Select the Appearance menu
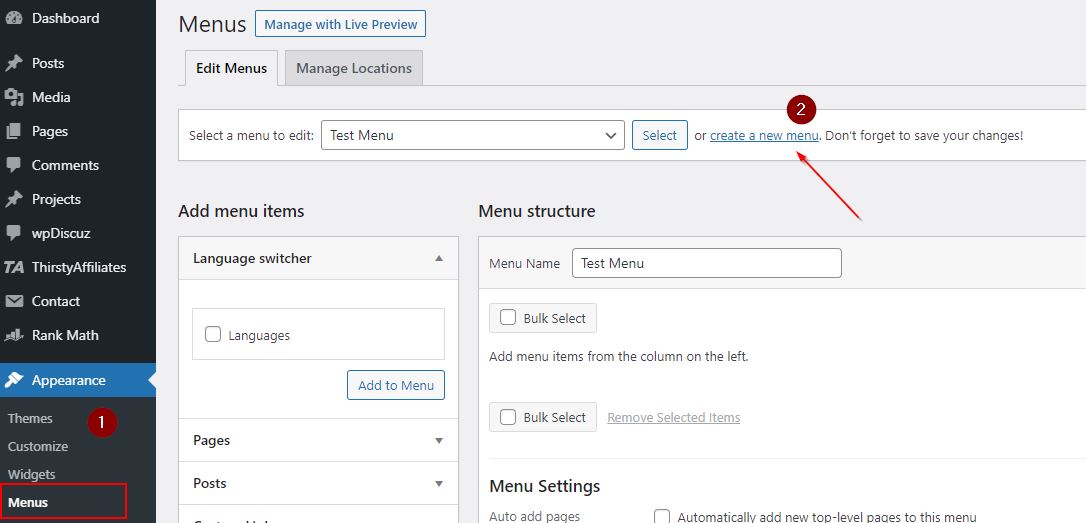 pyautogui.click(x=78, y=380)
